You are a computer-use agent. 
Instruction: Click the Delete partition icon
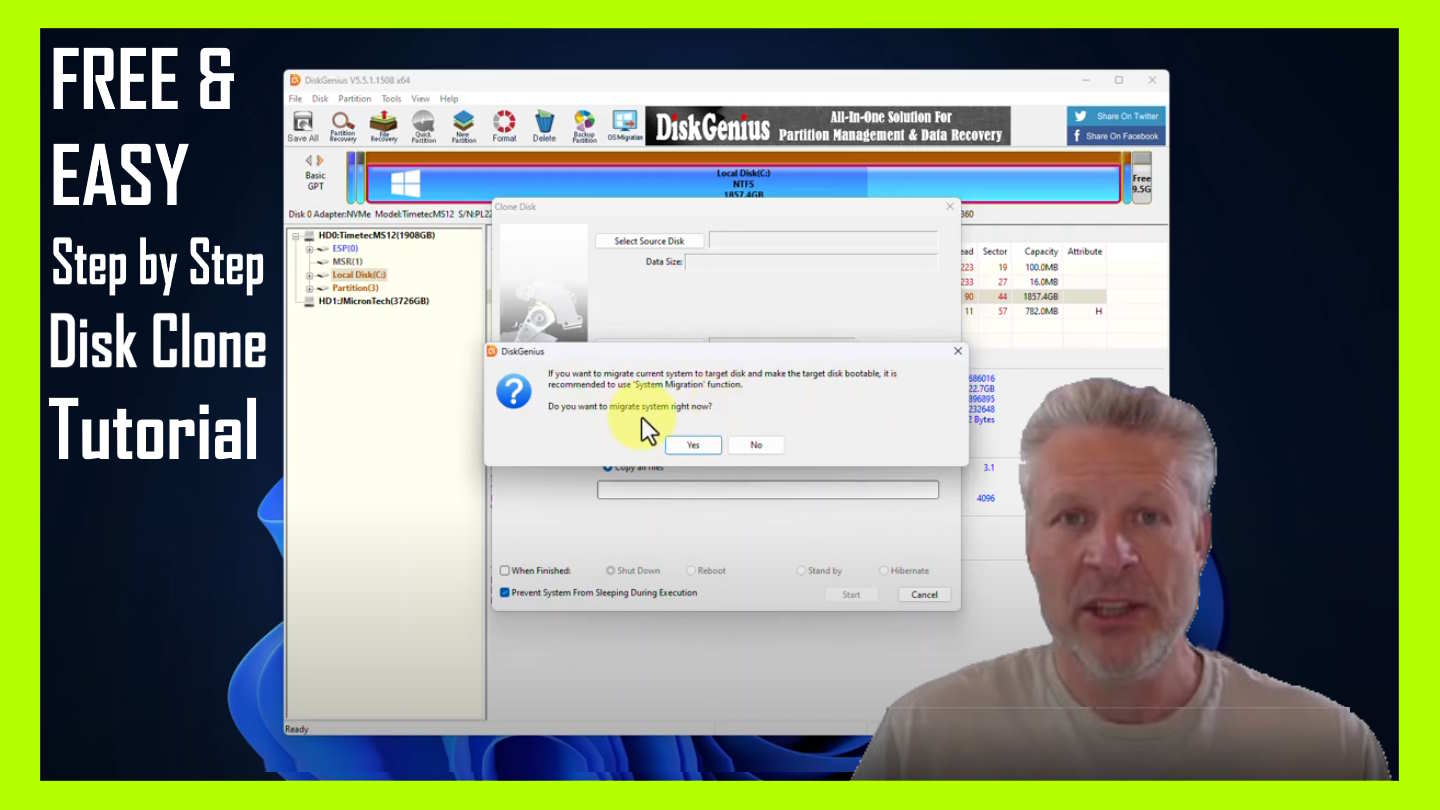click(x=544, y=126)
